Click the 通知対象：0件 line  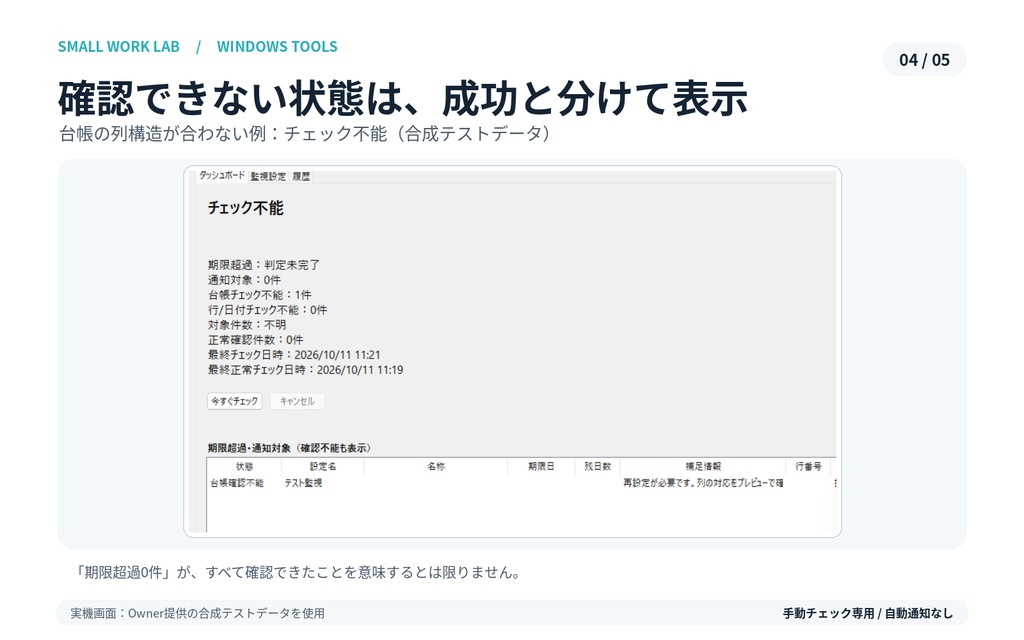(x=244, y=280)
